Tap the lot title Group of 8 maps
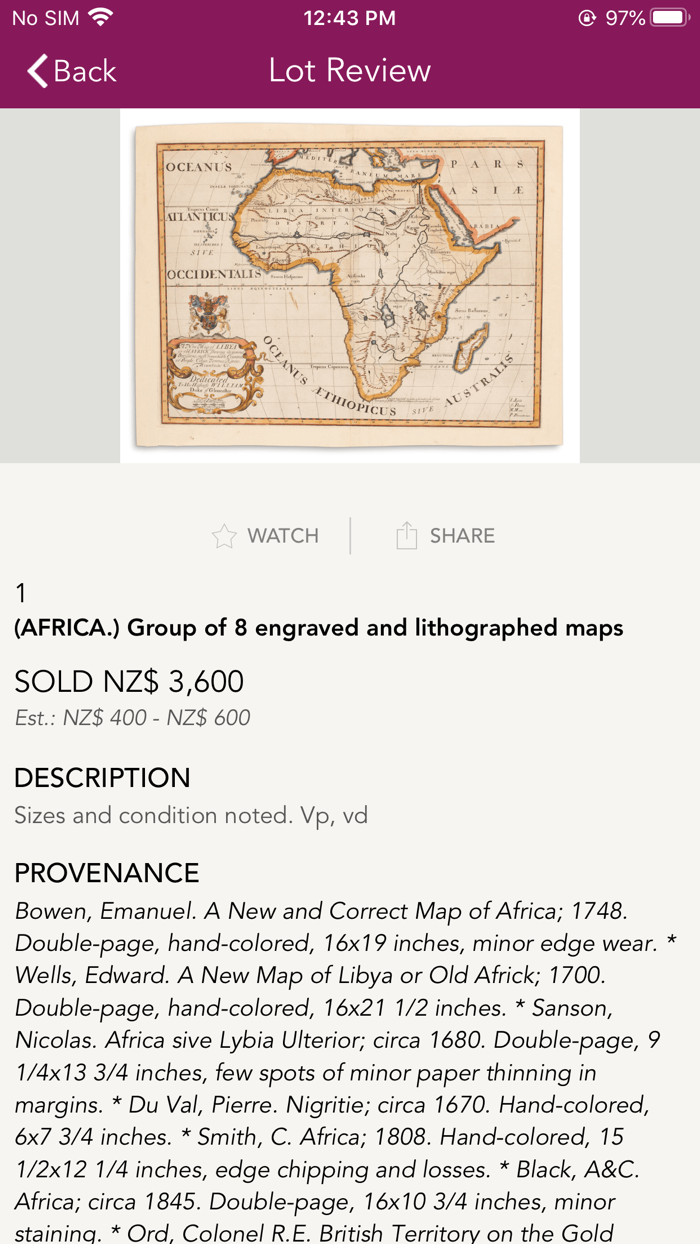Viewport: 700px width, 1244px height. 318,628
